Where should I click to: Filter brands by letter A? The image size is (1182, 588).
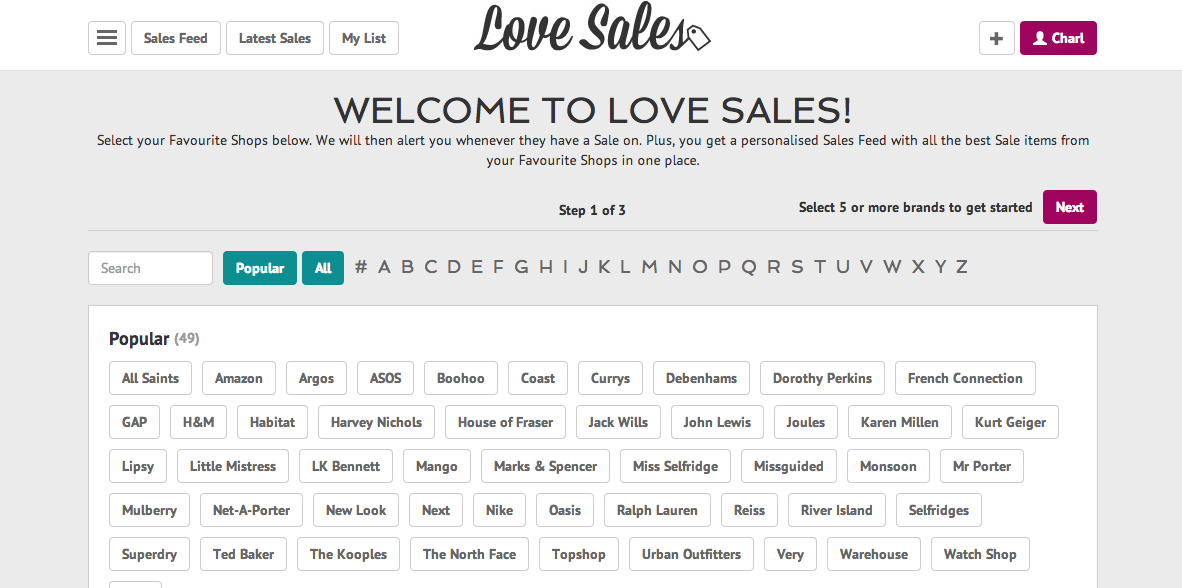point(384,267)
